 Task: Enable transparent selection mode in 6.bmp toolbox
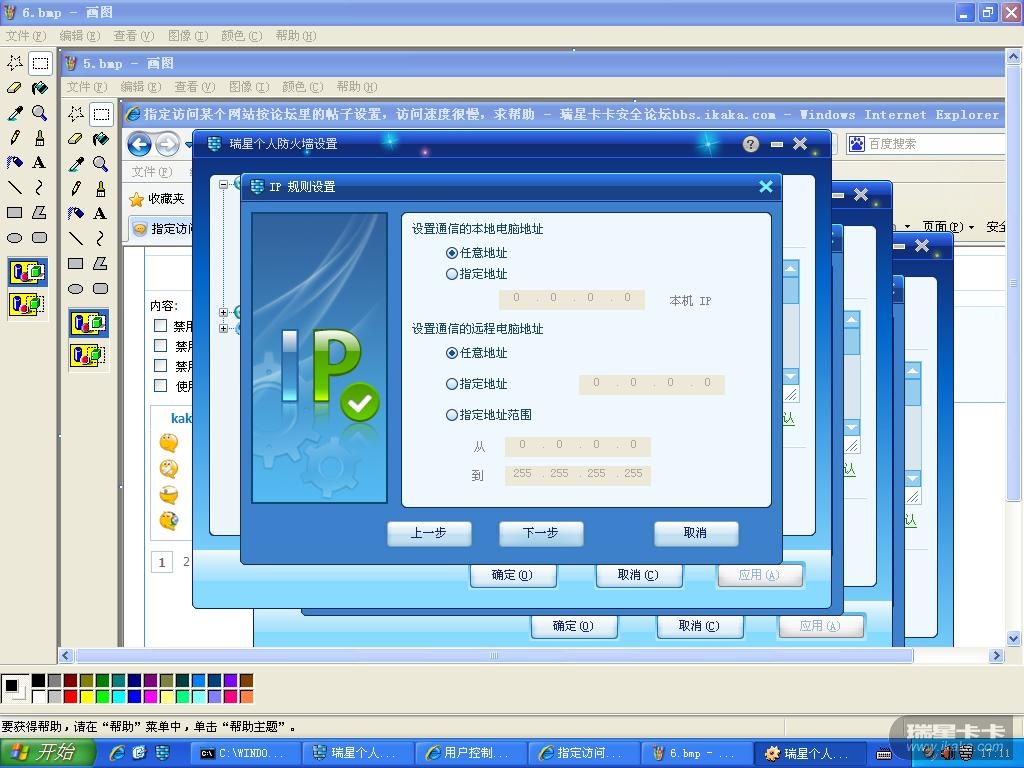pos(27,304)
